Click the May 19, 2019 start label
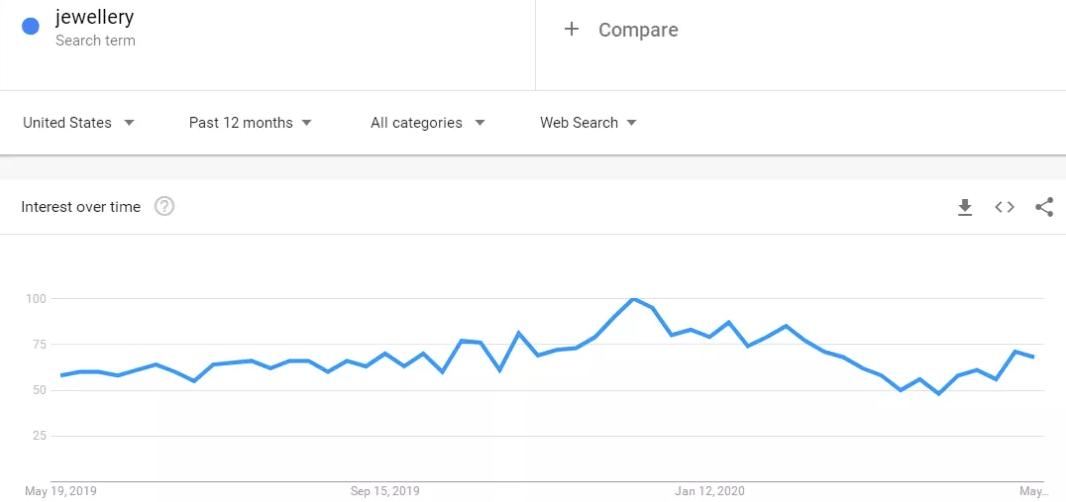The height and width of the screenshot is (502, 1066). (x=61, y=491)
